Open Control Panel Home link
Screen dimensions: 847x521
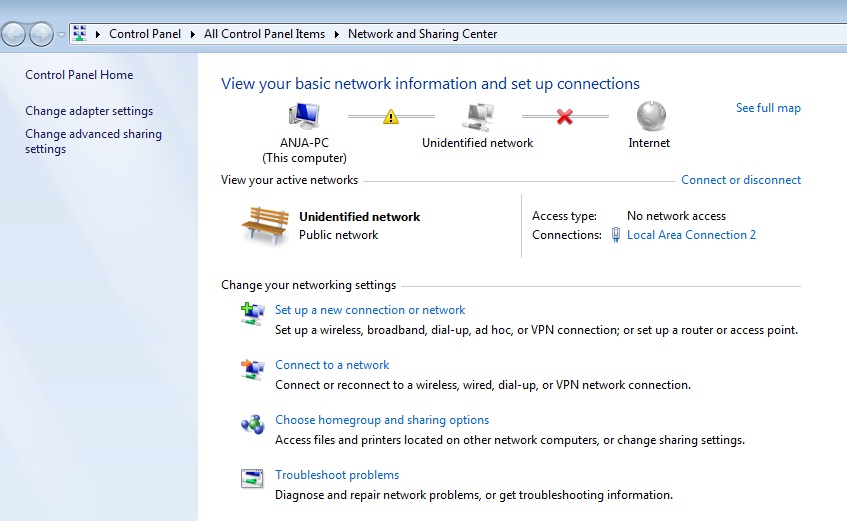(x=79, y=75)
